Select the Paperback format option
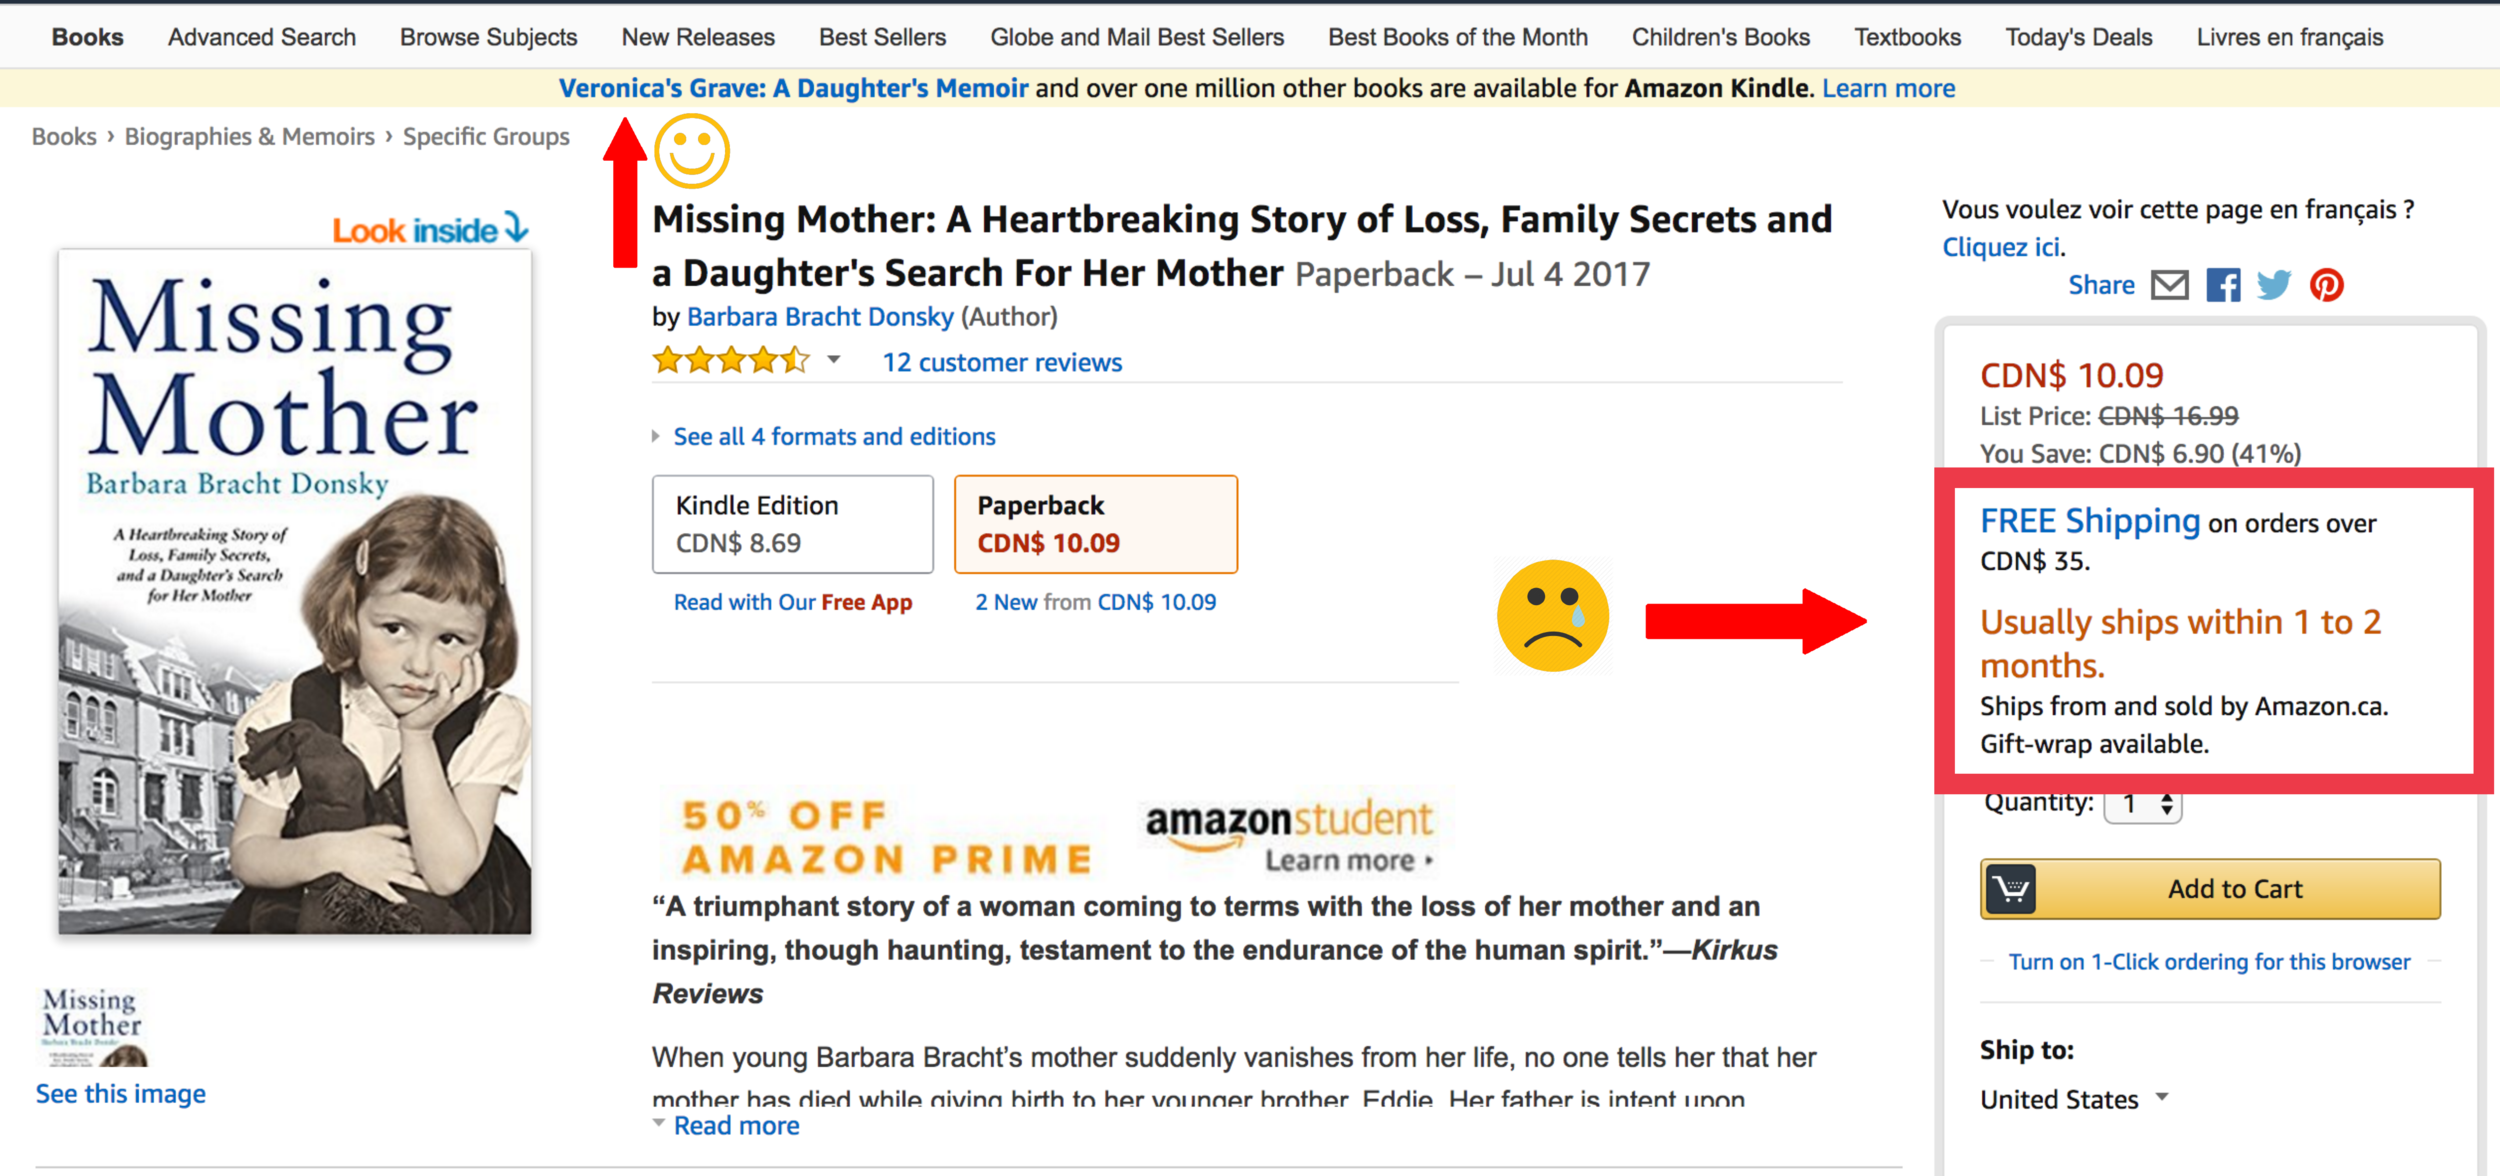 (x=1096, y=524)
